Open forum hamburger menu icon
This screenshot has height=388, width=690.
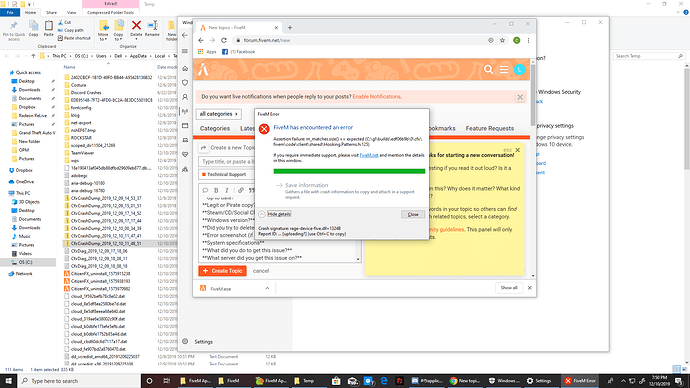(504, 70)
